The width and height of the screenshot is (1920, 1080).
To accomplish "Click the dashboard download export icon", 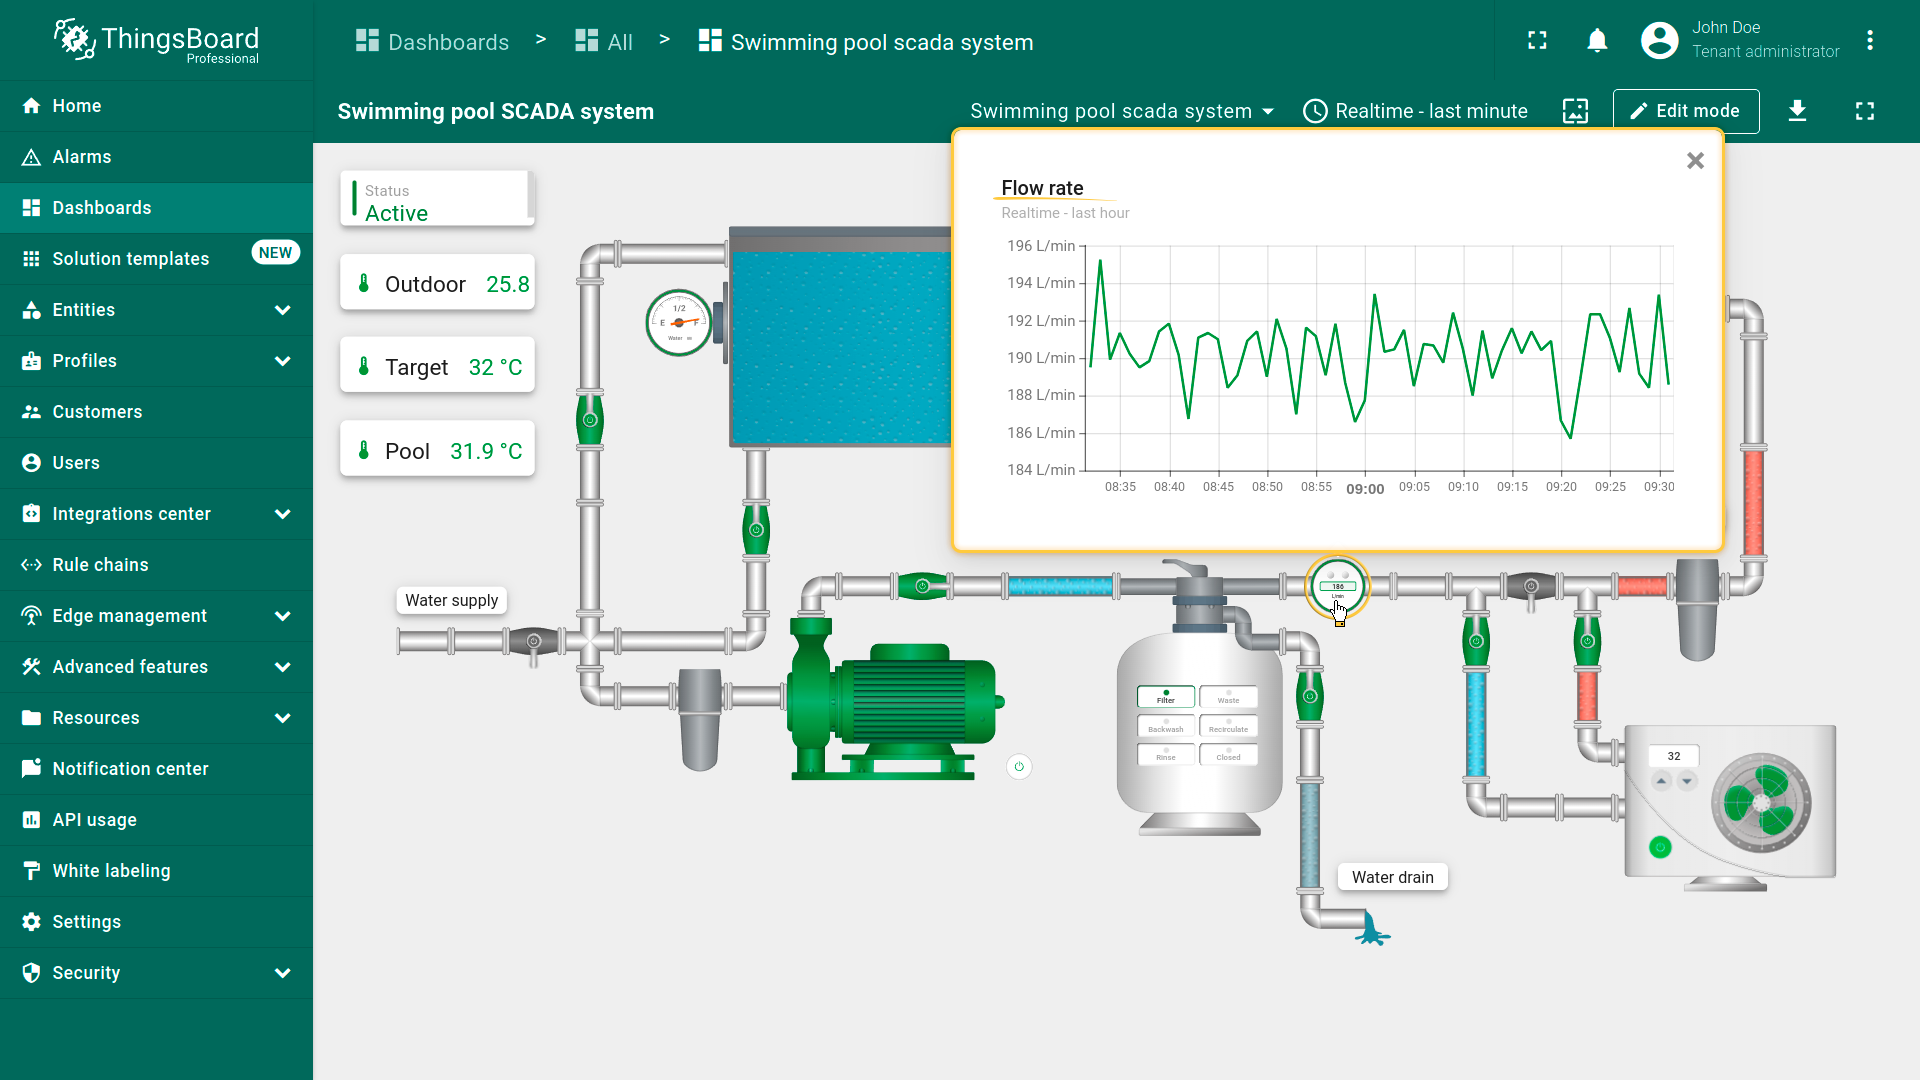I will pos(1797,111).
